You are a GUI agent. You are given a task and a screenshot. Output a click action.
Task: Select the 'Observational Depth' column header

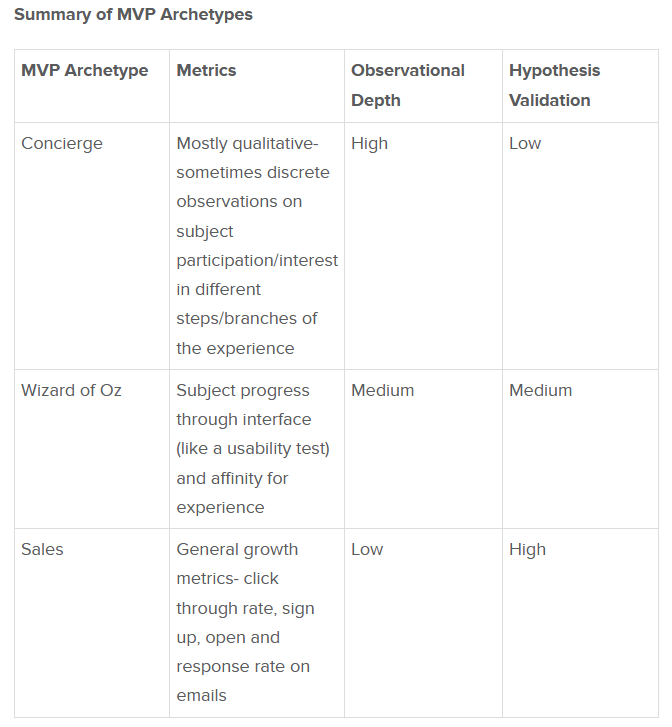pyautogui.click(x=407, y=85)
